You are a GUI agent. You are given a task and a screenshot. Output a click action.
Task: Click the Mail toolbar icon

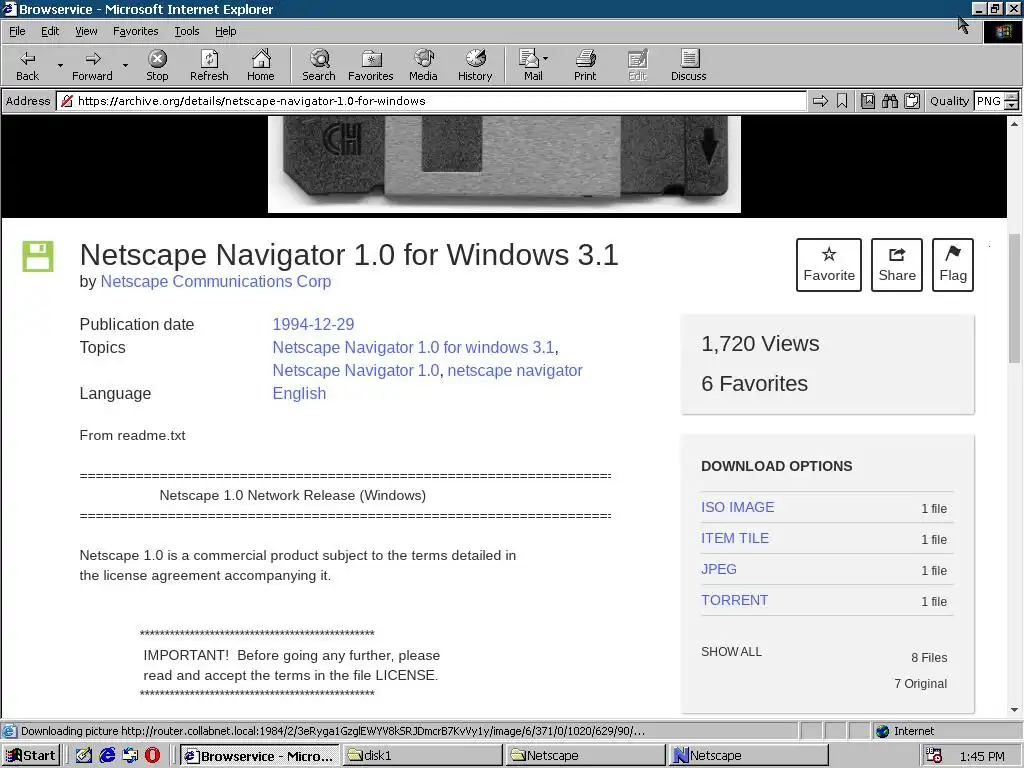click(x=532, y=65)
